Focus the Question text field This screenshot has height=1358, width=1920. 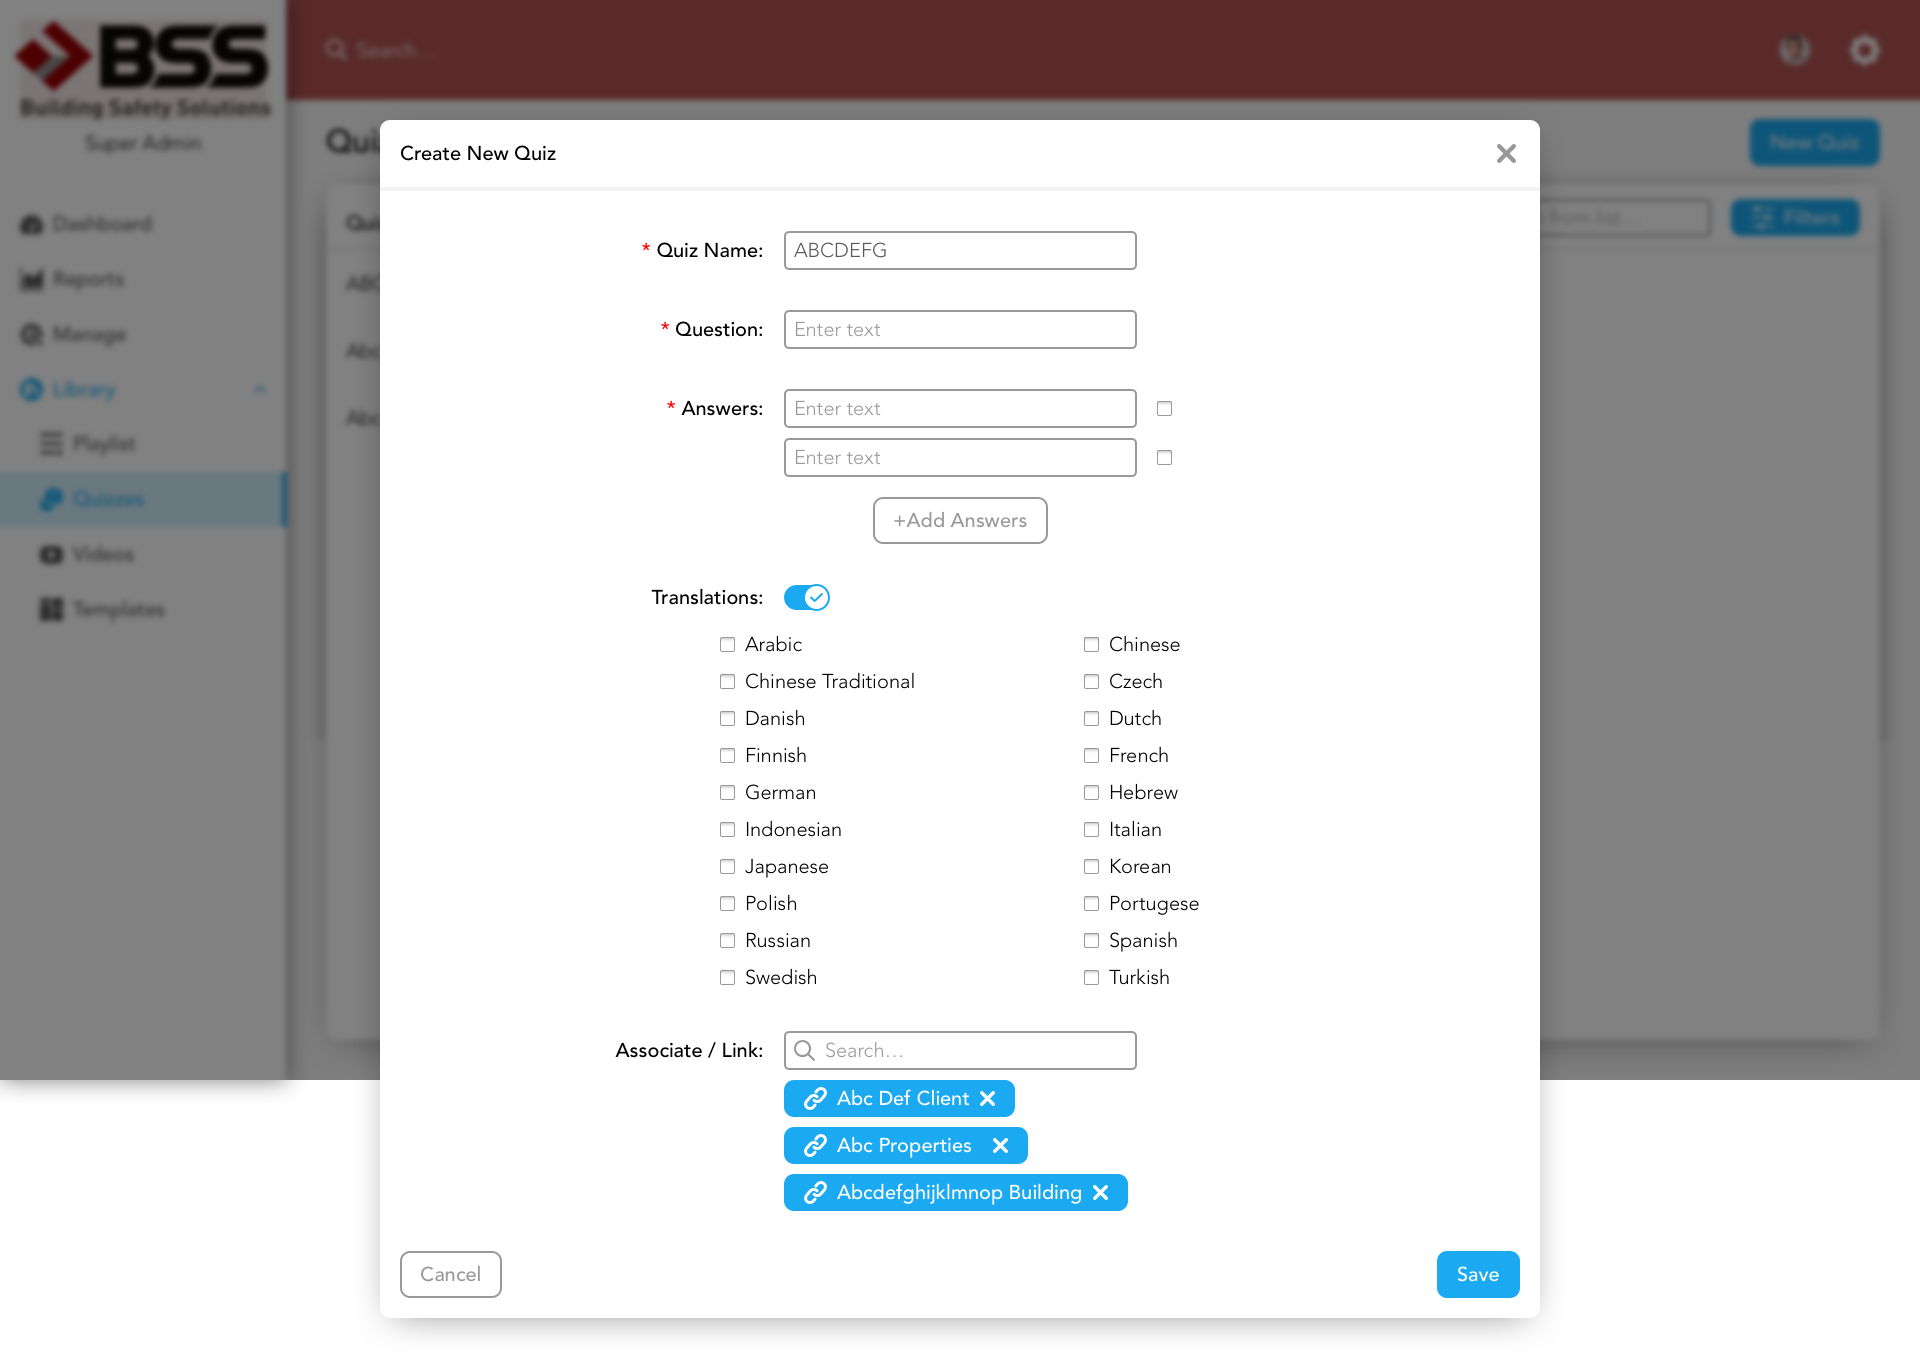[960, 329]
